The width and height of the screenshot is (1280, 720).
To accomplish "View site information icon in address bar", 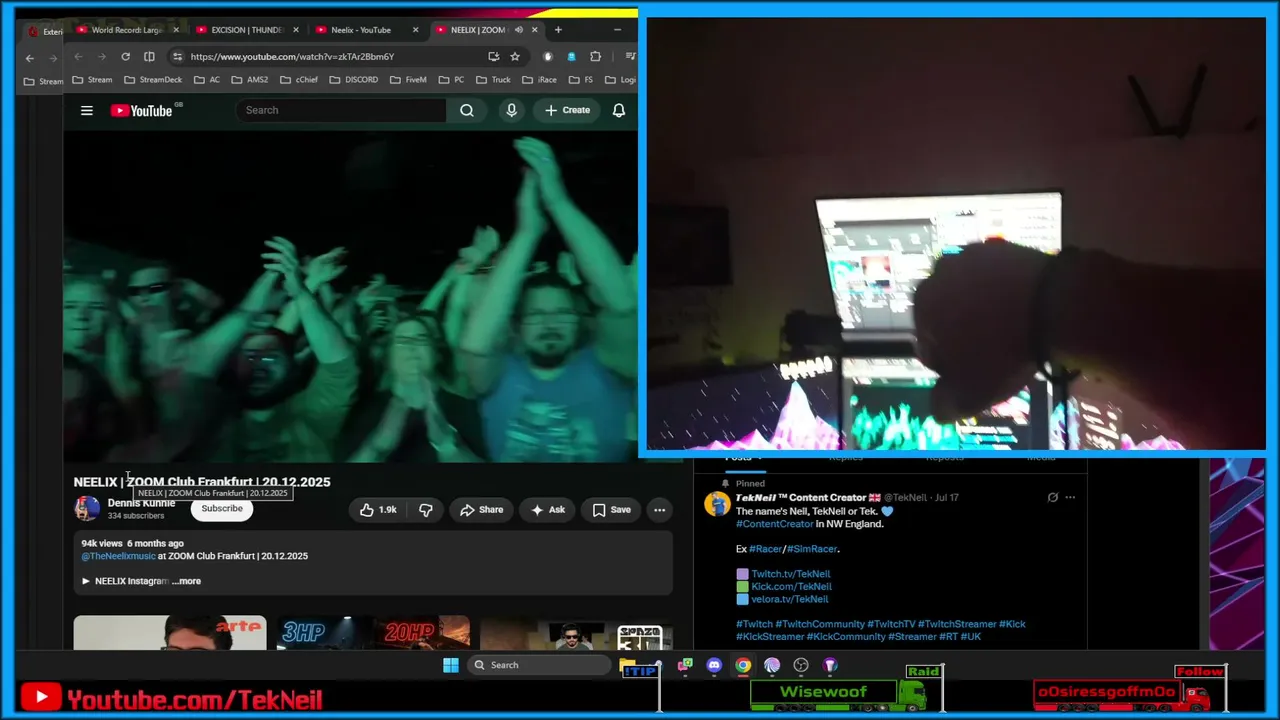I will click(177, 57).
